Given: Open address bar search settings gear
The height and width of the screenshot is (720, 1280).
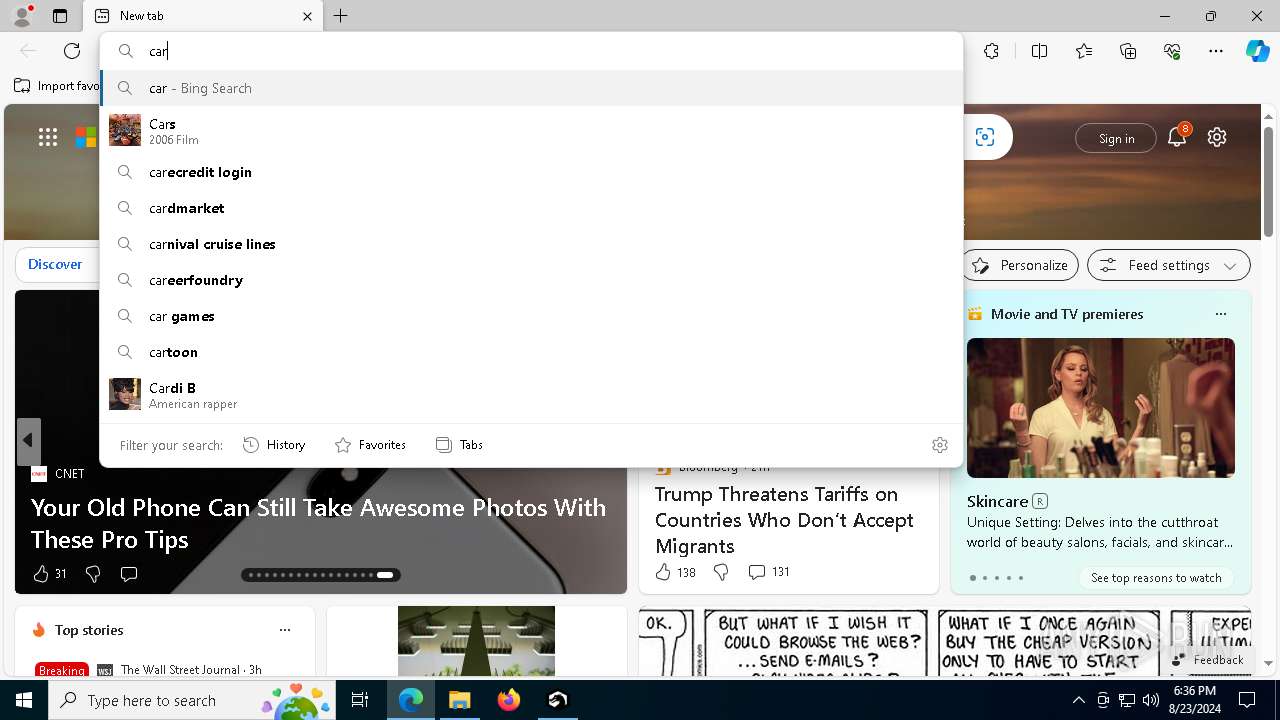Looking at the screenshot, I should point(940,445).
